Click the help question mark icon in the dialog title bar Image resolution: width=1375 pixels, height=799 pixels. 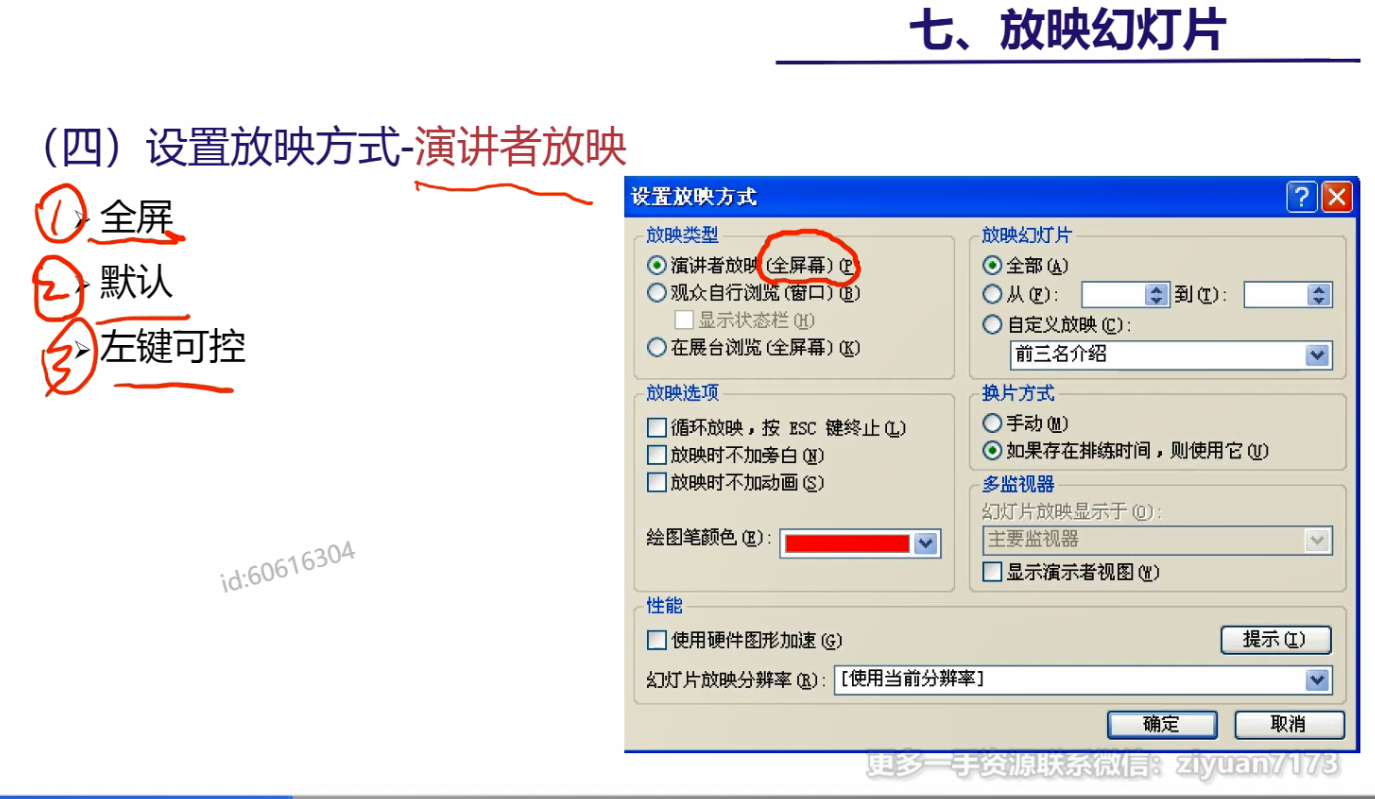pyautogui.click(x=1301, y=197)
